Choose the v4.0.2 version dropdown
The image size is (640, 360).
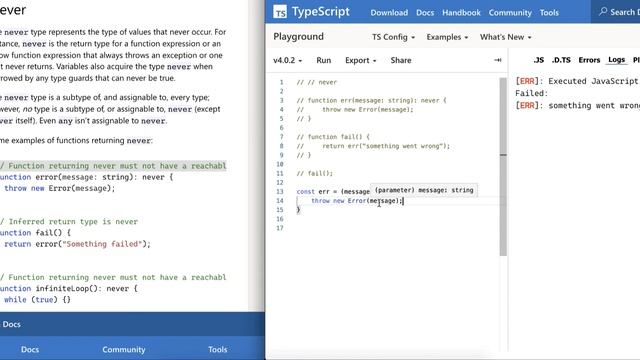(x=288, y=60)
